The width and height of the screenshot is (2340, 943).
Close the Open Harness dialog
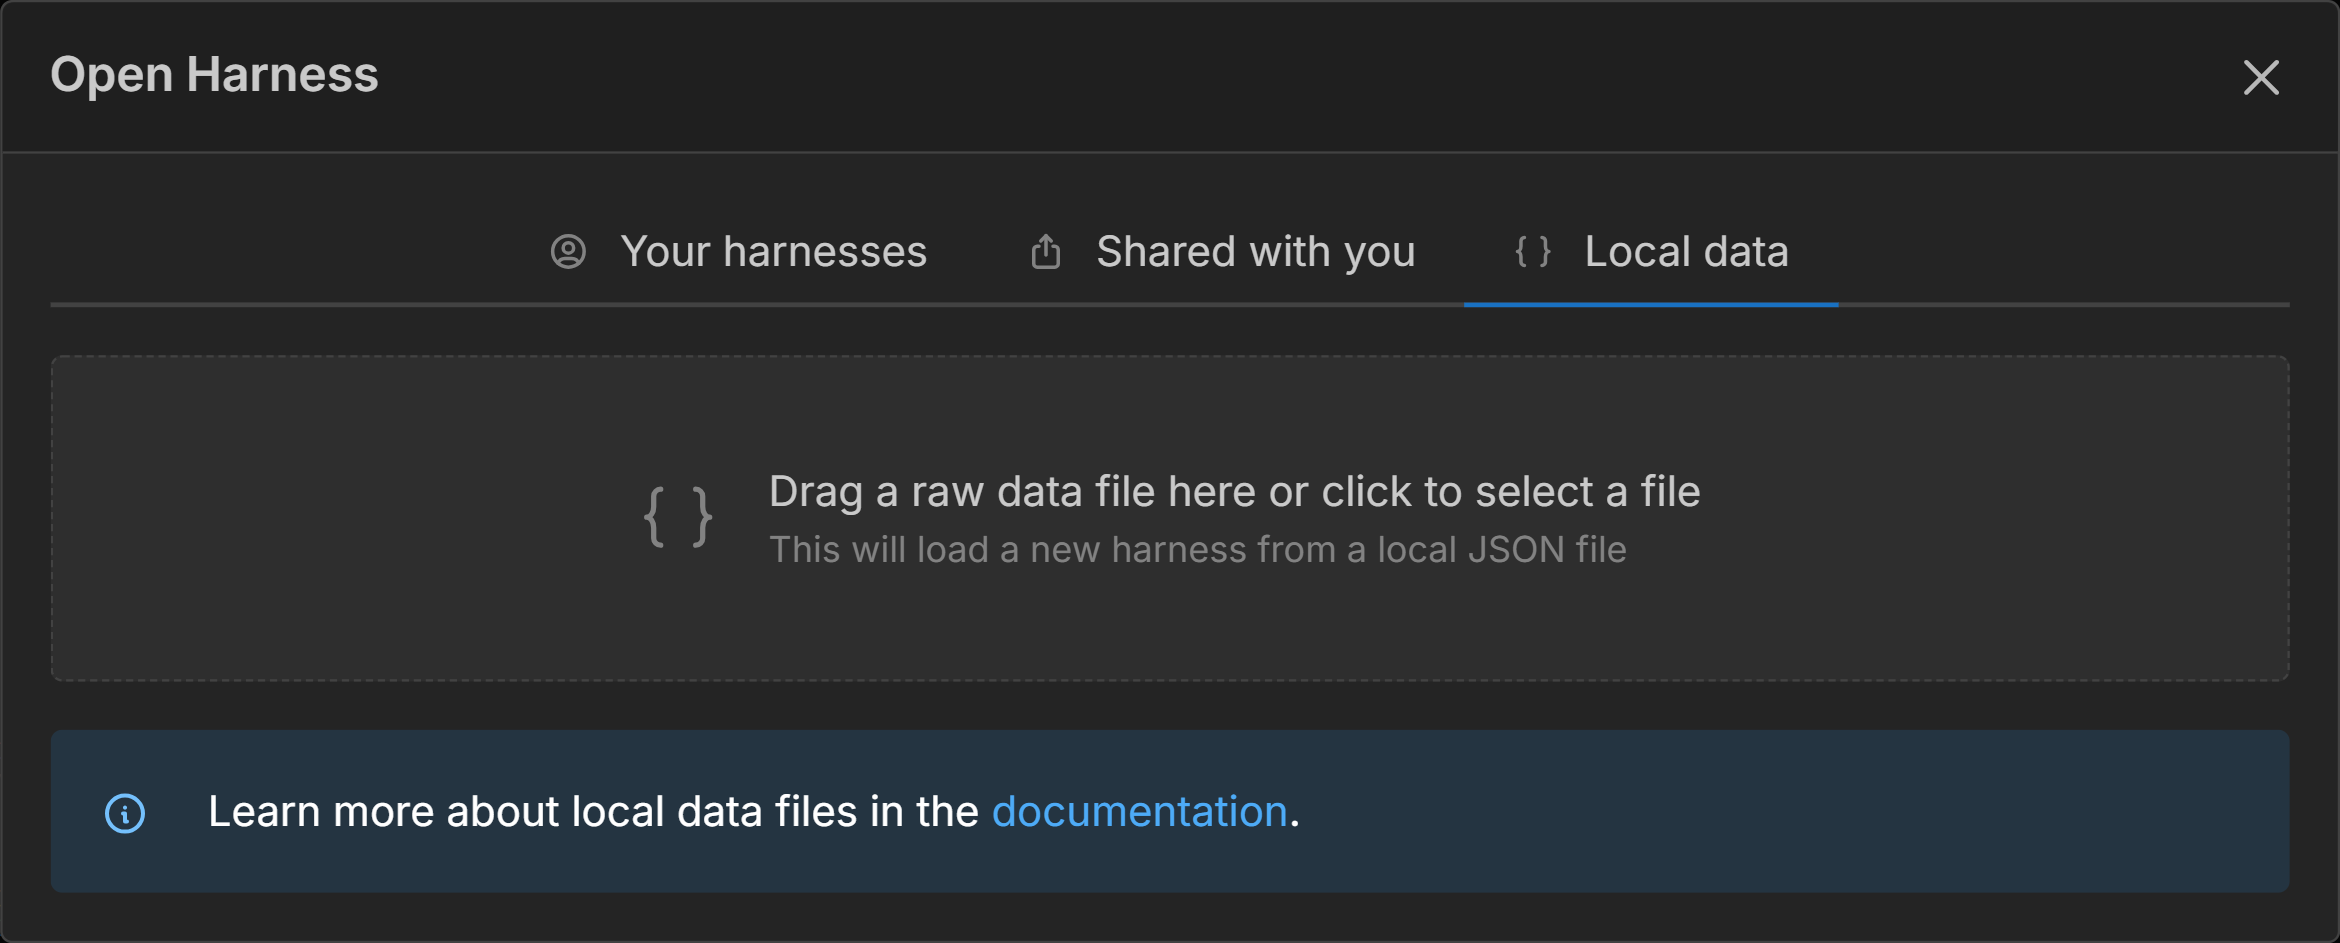(x=2260, y=78)
